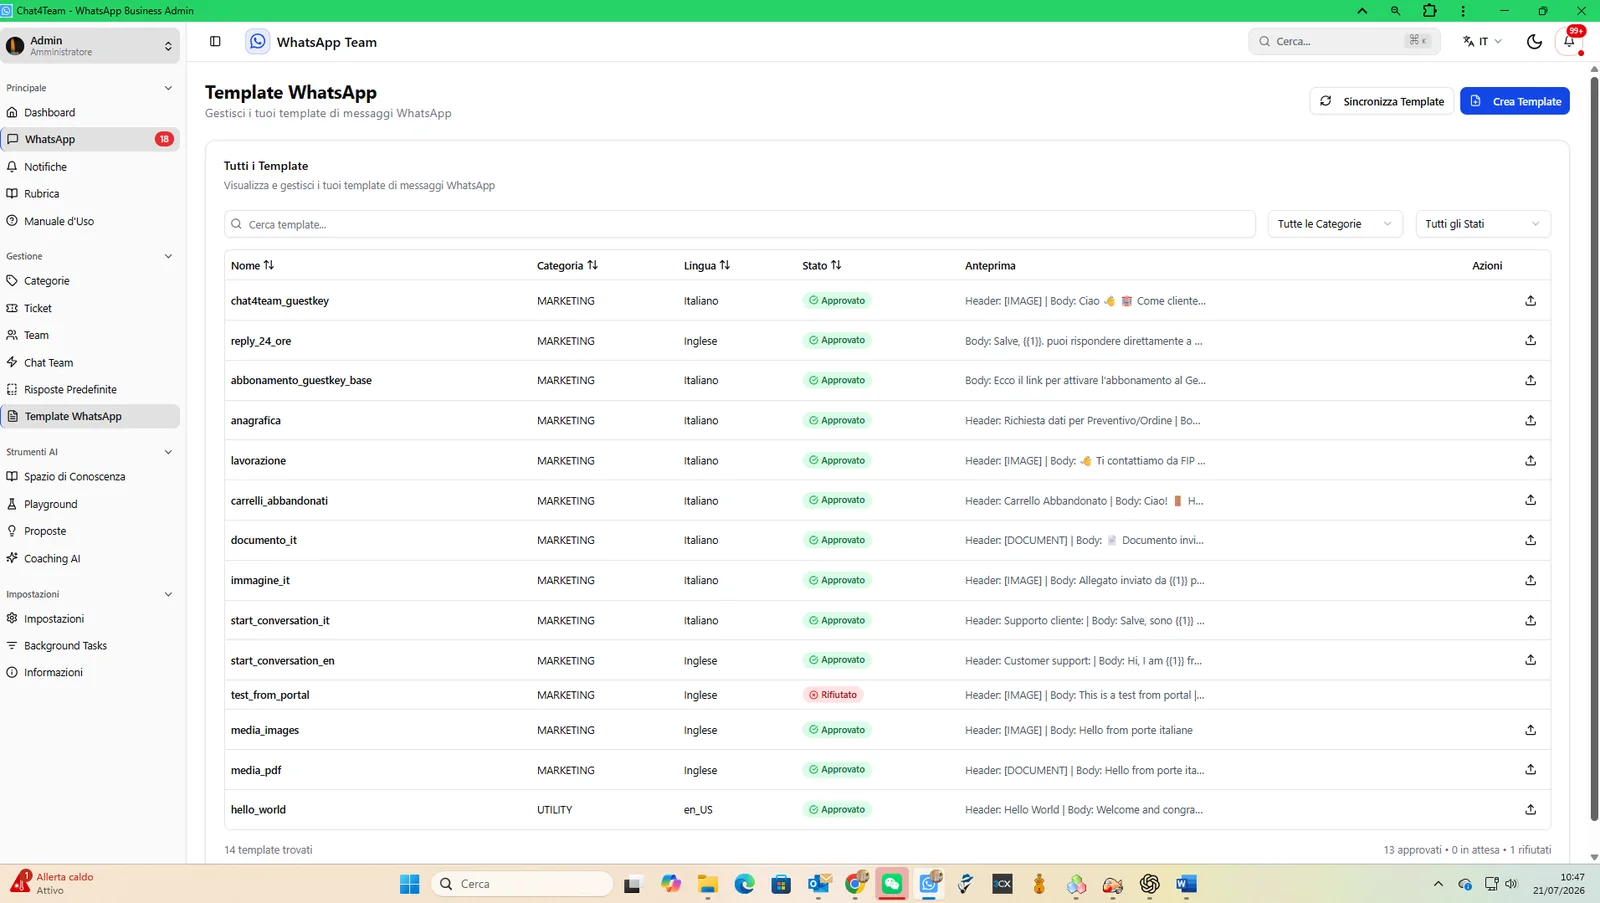Screen dimensions: 1600x903
Task: Click send icon for media_images
Action: click(1530, 730)
